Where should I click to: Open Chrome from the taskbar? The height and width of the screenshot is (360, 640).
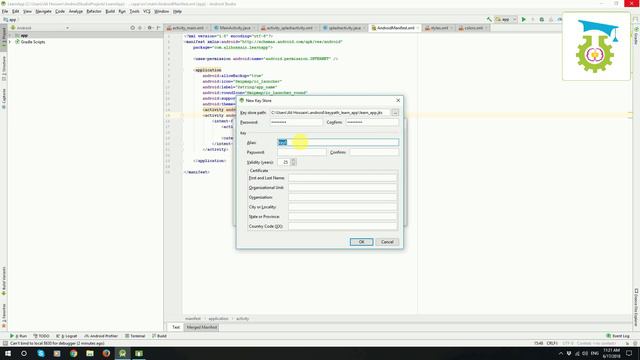[73, 353]
